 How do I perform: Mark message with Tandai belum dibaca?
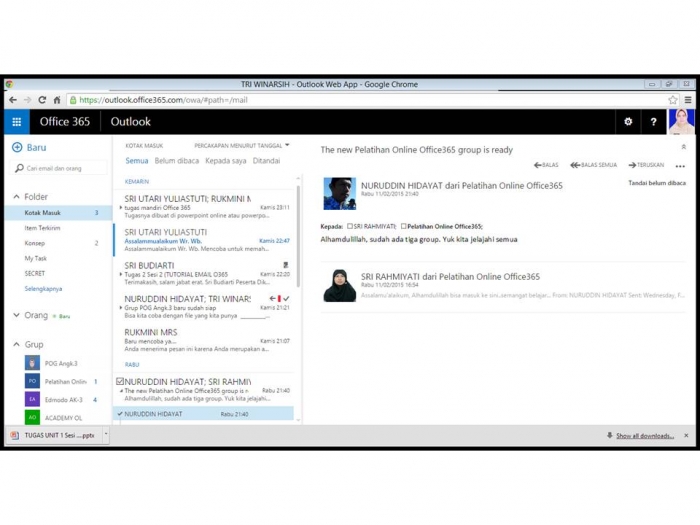(657, 183)
